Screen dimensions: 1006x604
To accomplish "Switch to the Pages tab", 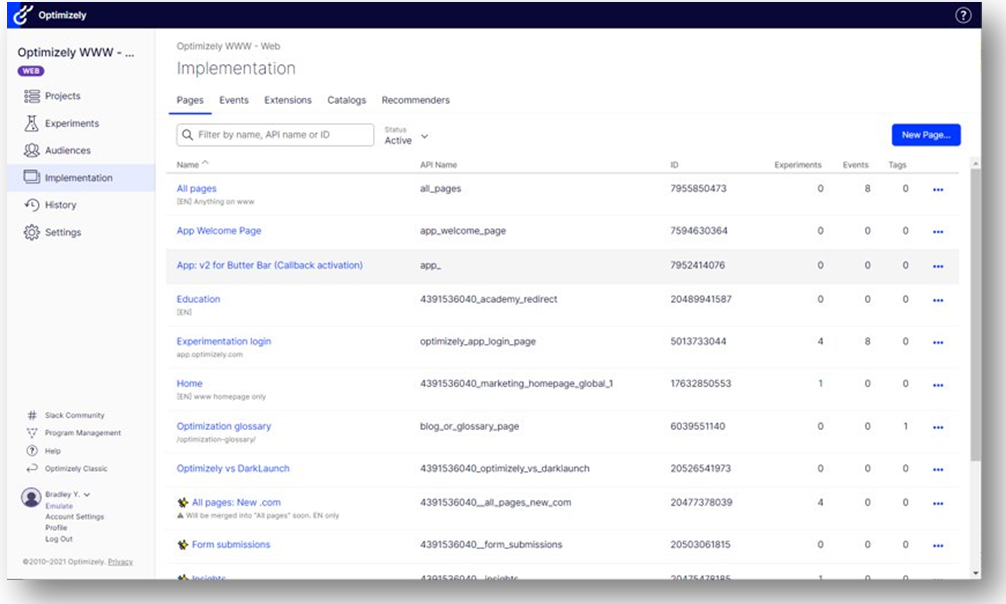I will tap(190, 100).
